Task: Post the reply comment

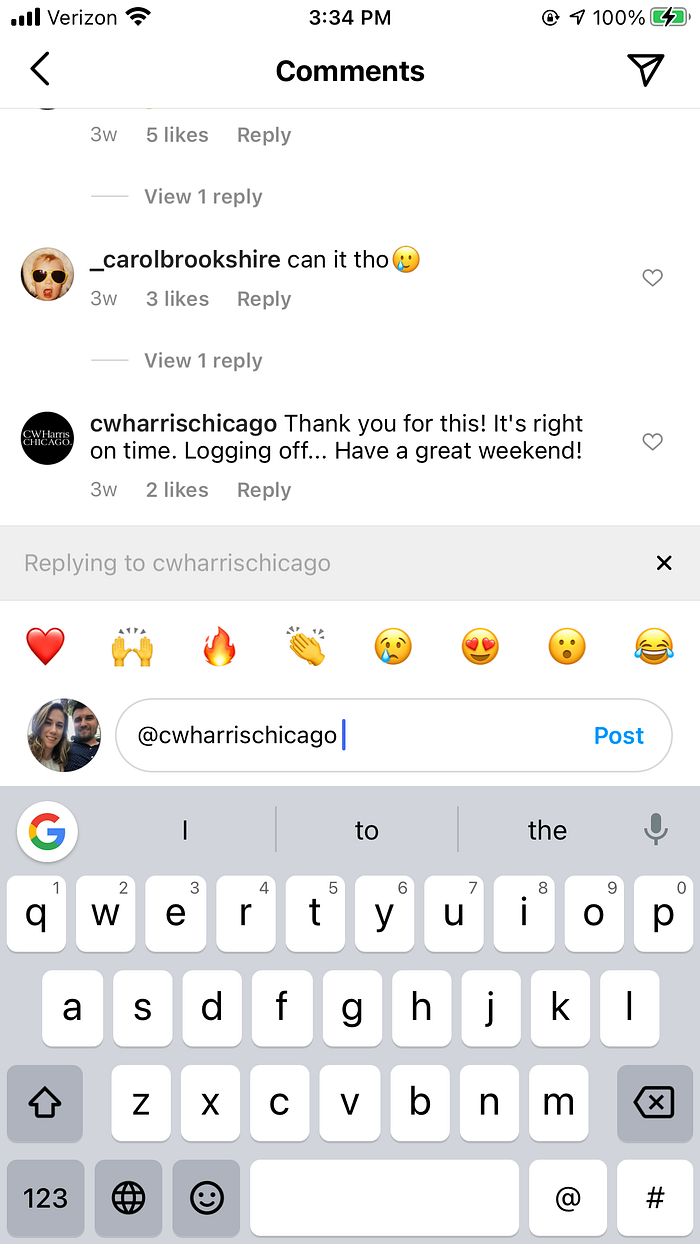Action: [x=619, y=736]
